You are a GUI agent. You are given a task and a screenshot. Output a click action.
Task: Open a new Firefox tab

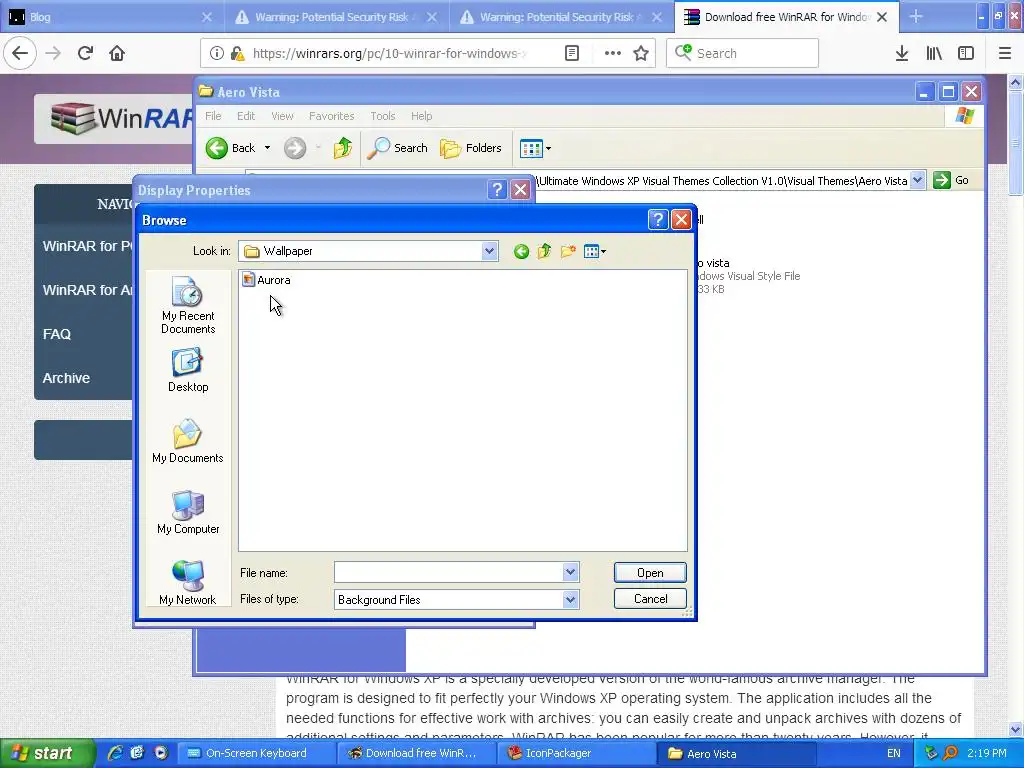coord(916,17)
